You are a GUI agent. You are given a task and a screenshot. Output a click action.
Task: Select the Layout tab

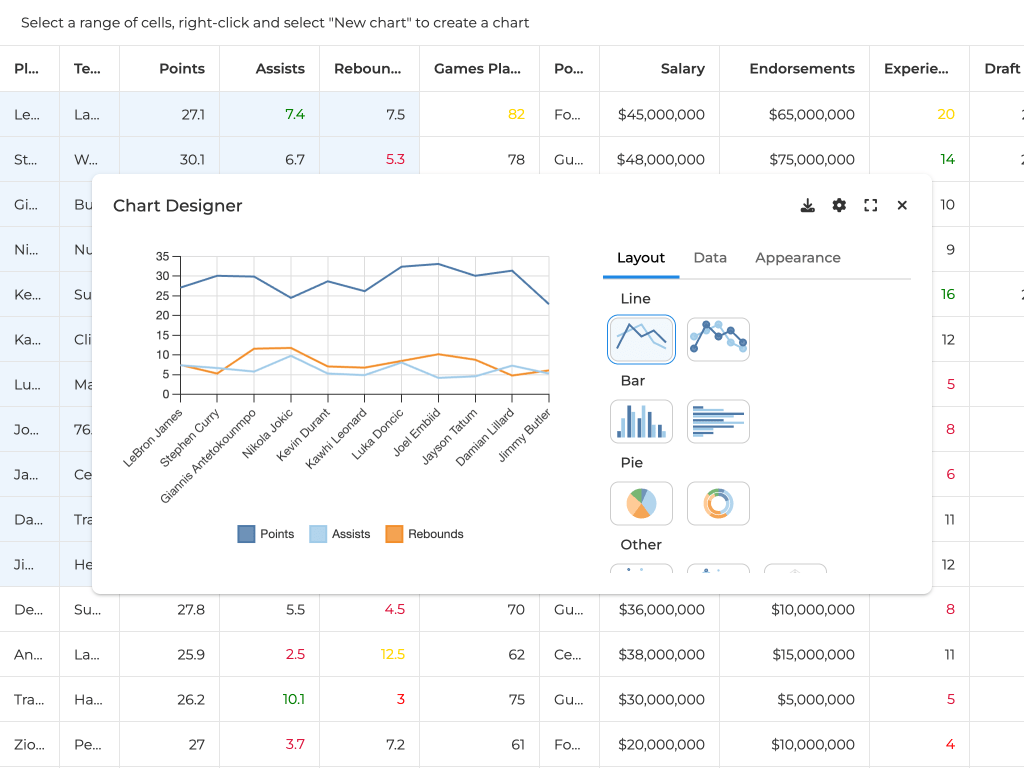[x=641, y=258]
